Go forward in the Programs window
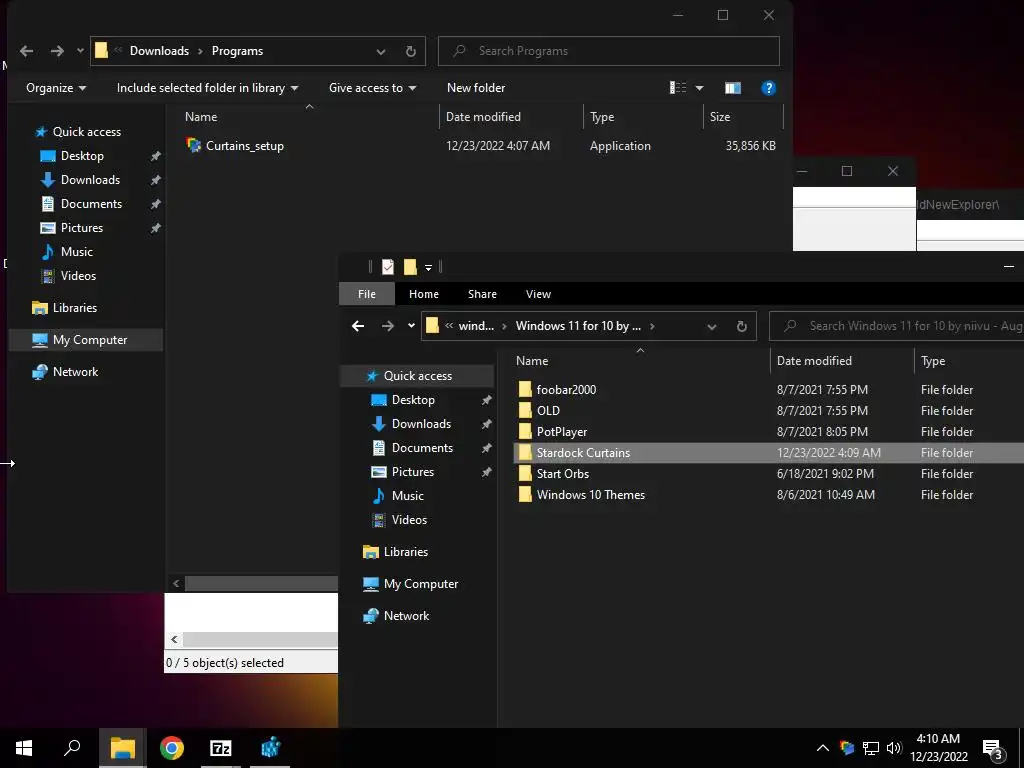 click(x=57, y=51)
